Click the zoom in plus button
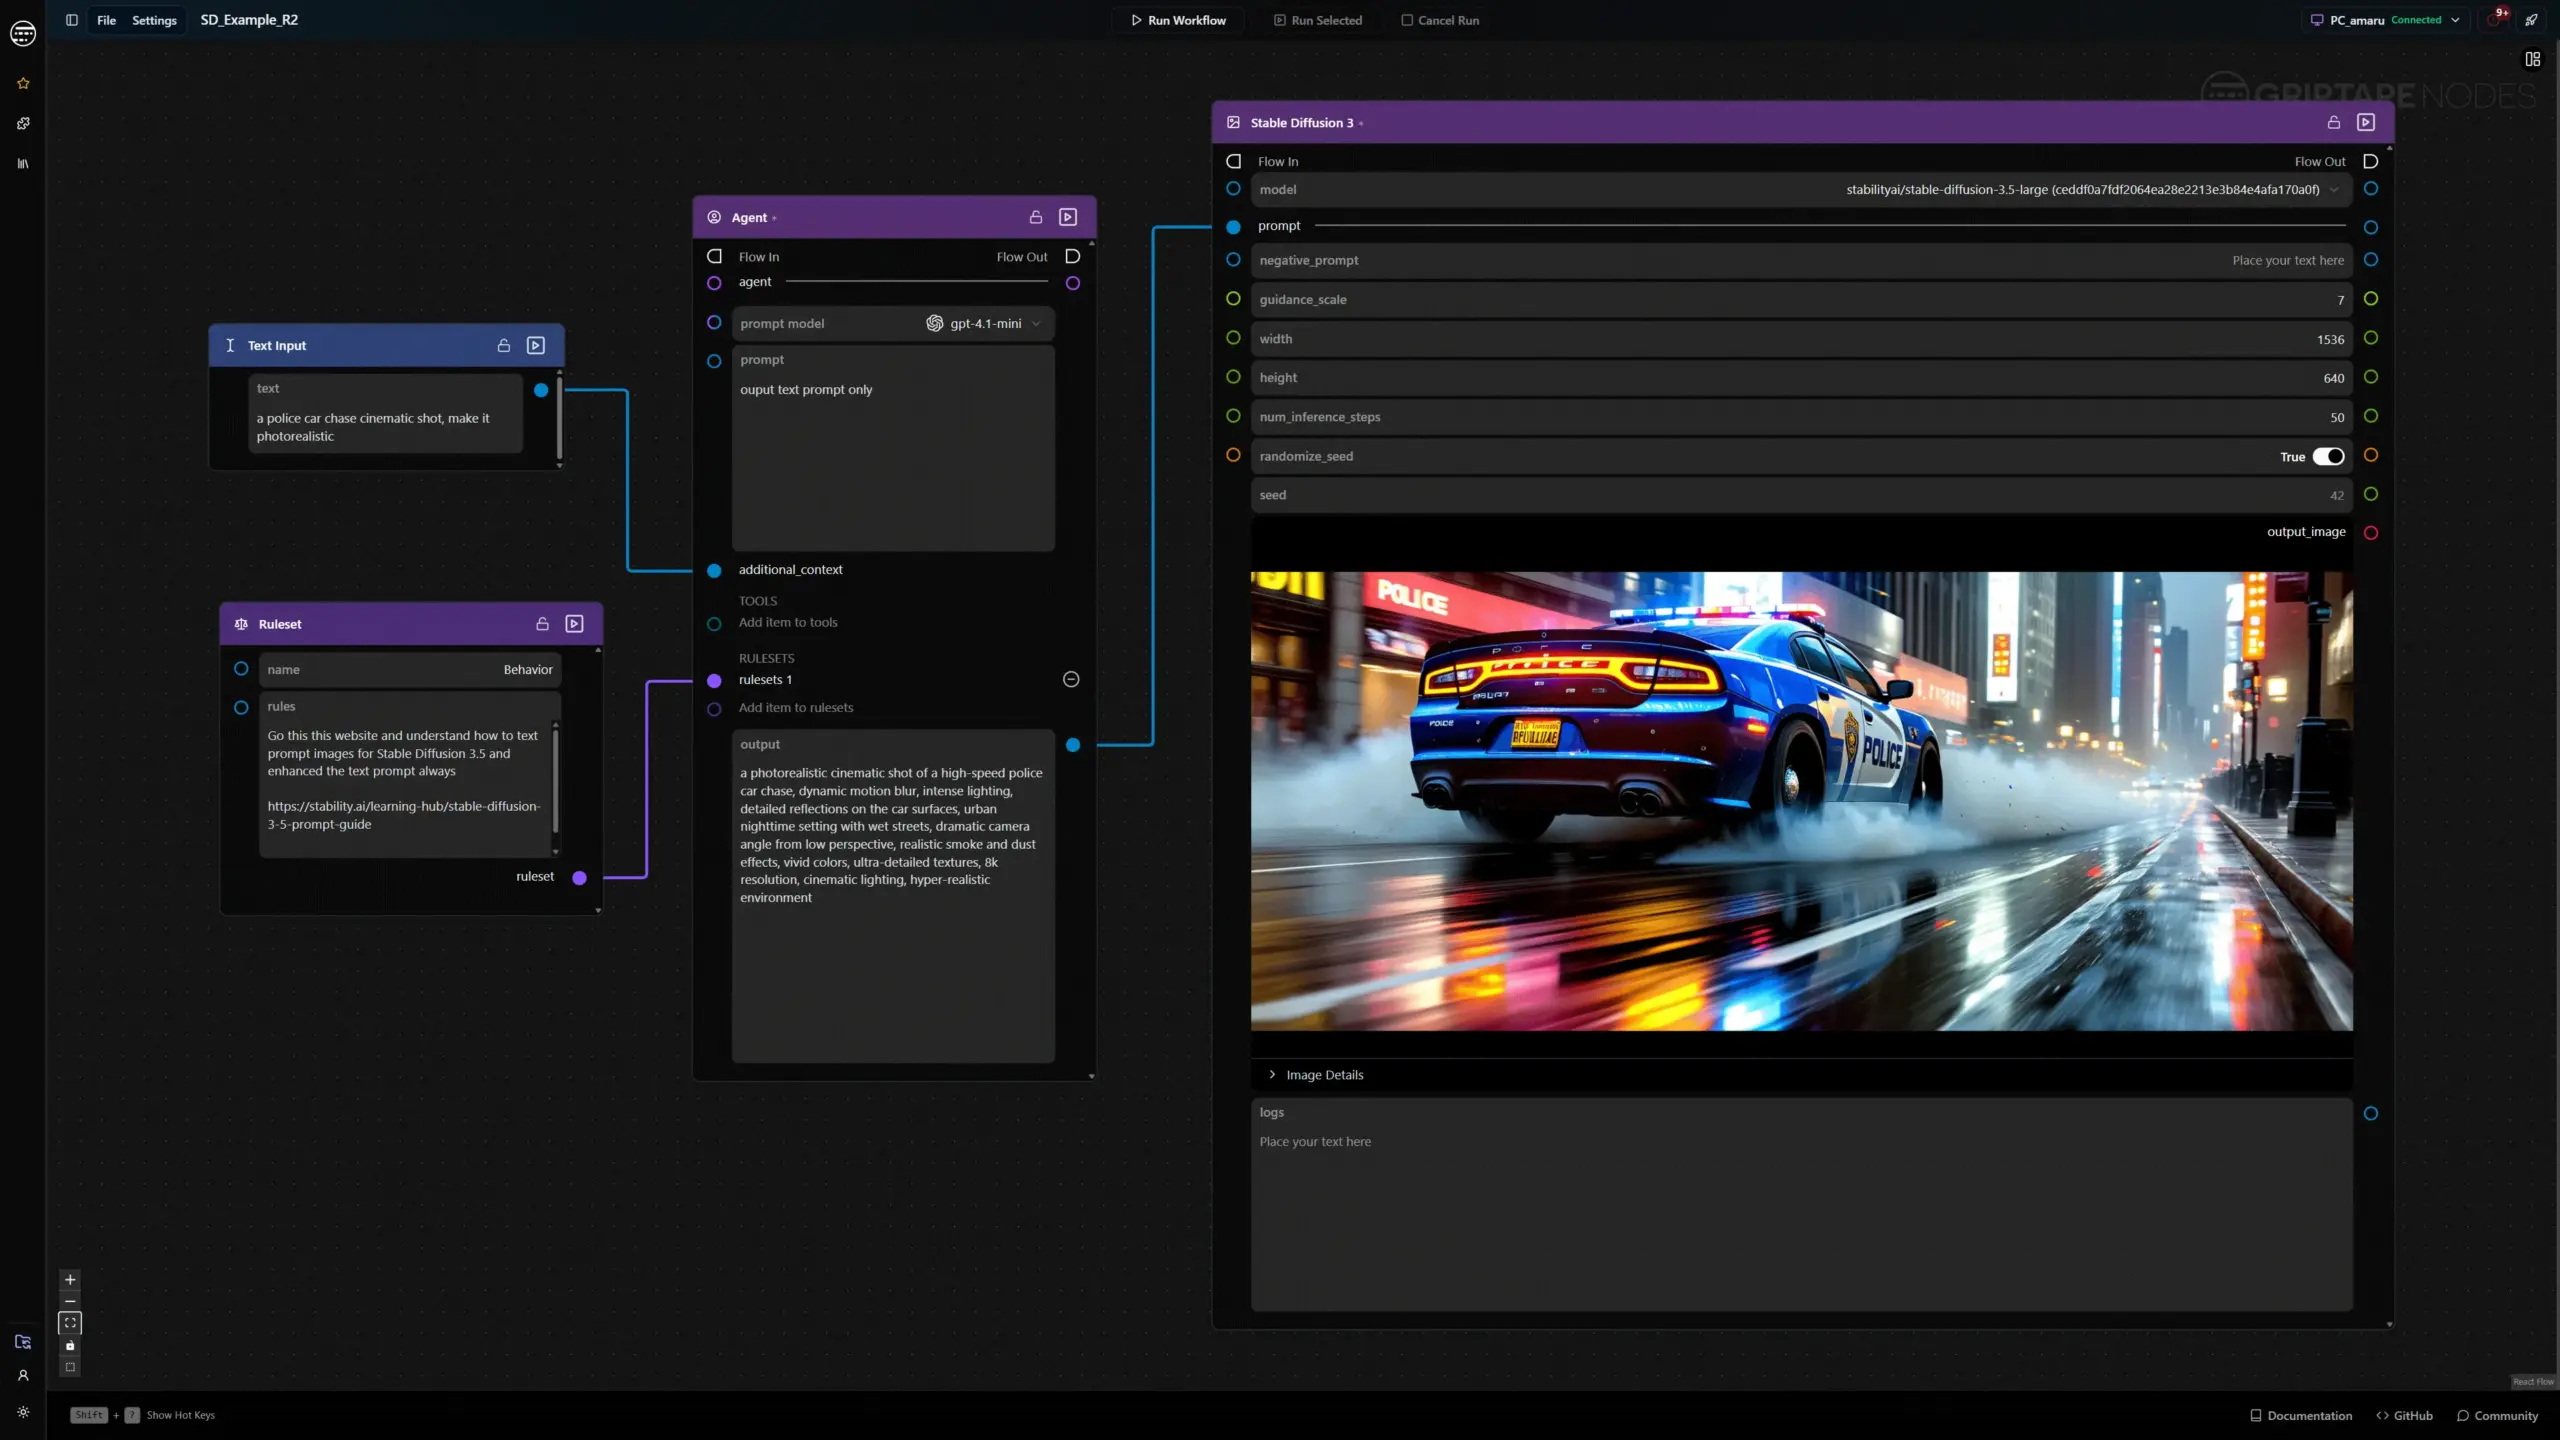Viewport: 2560px width, 1440px height. tap(70, 1279)
